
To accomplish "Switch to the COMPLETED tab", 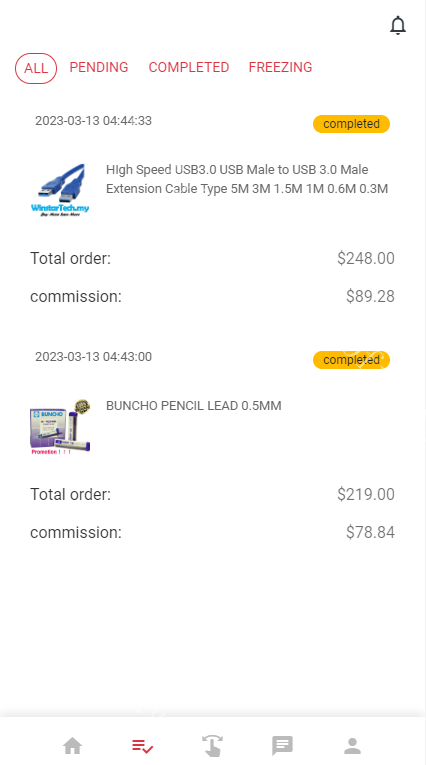I will point(189,67).
